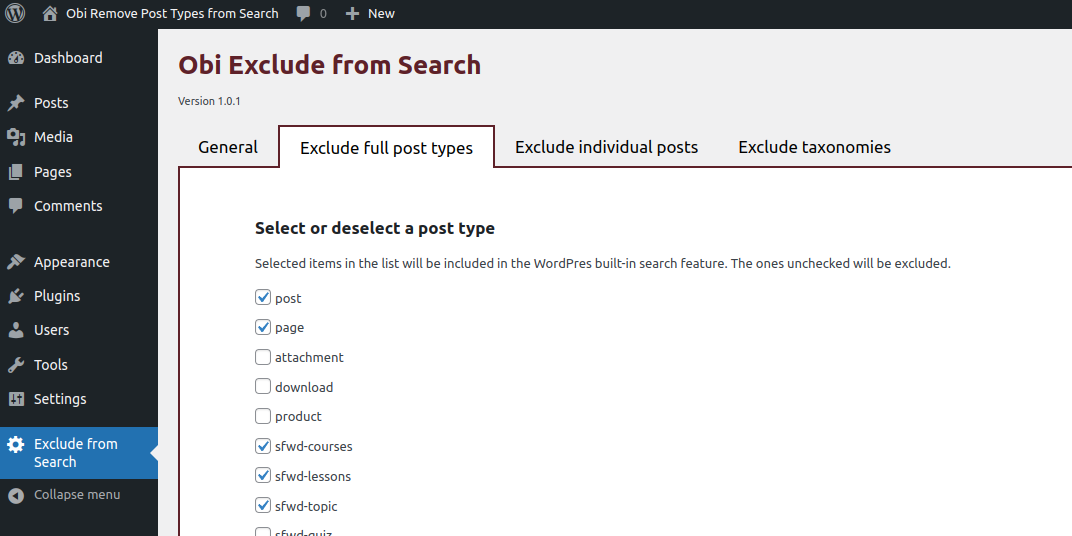Click the sfwd-lessons label text
This screenshot has height=536, width=1072.
pos(313,476)
